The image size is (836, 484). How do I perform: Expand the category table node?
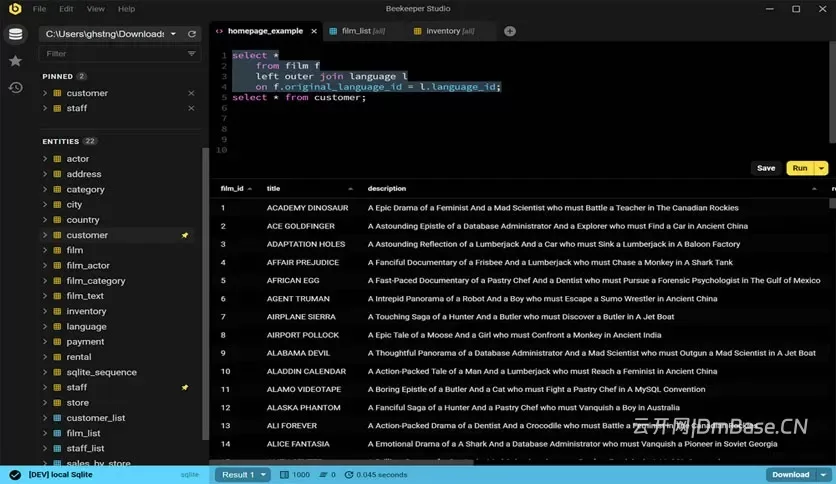click(x=45, y=189)
